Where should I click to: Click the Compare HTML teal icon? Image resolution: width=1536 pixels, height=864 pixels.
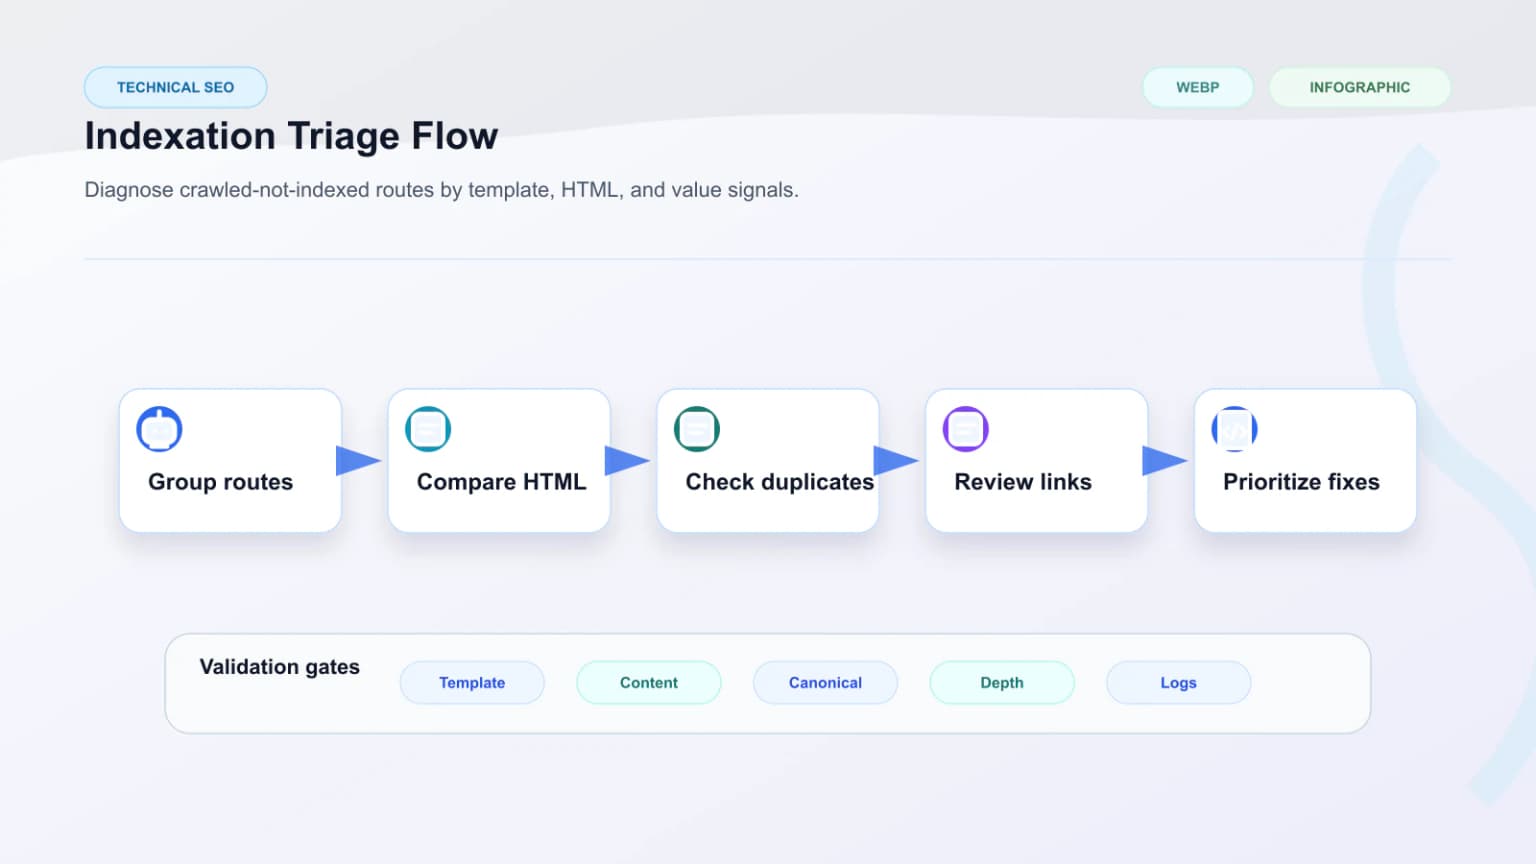(428, 429)
